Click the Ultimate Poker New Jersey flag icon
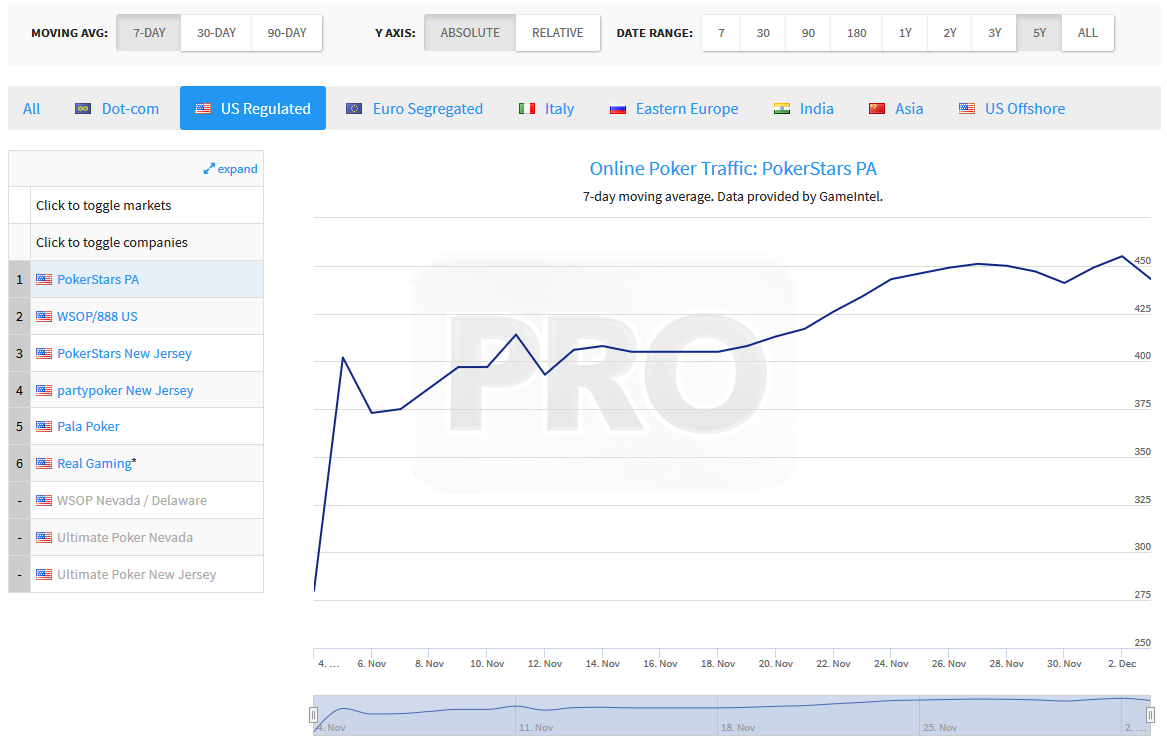Image resolution: width=1167 pixels, height=751 pixels. pos(44,575)
